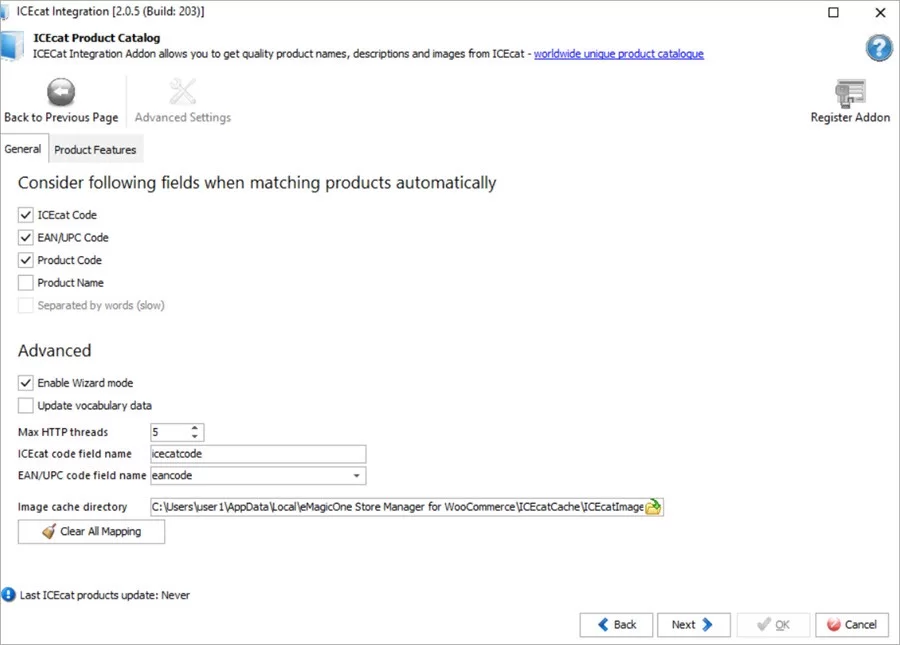
Task: Open the EAN/UPC code field name dropdown
Action: coord(358,475)
